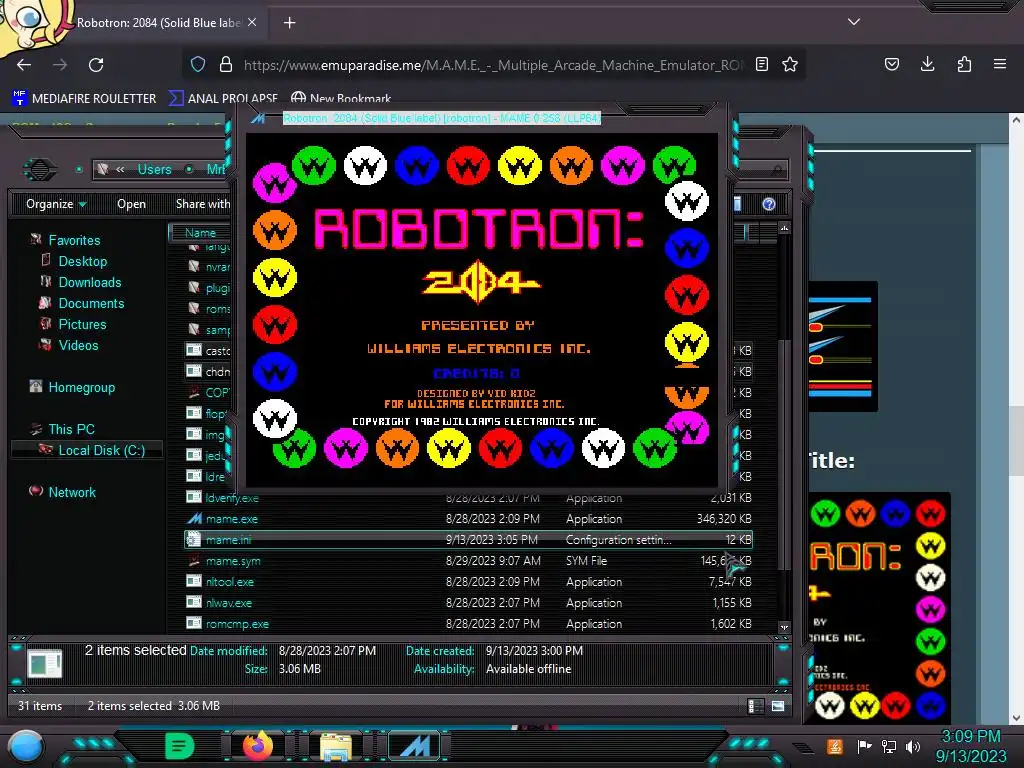
Task: Switch Explorer to details view icon
Action: 756,706
